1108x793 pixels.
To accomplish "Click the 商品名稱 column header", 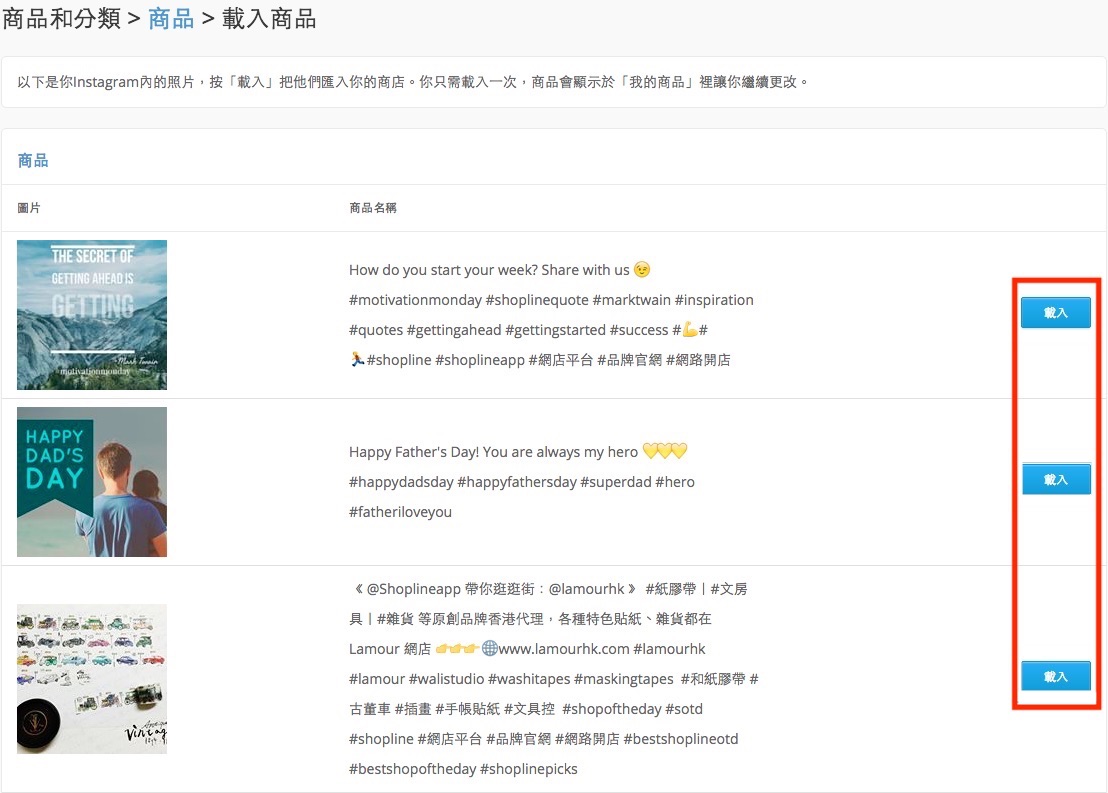I will (x=372, y=208).
